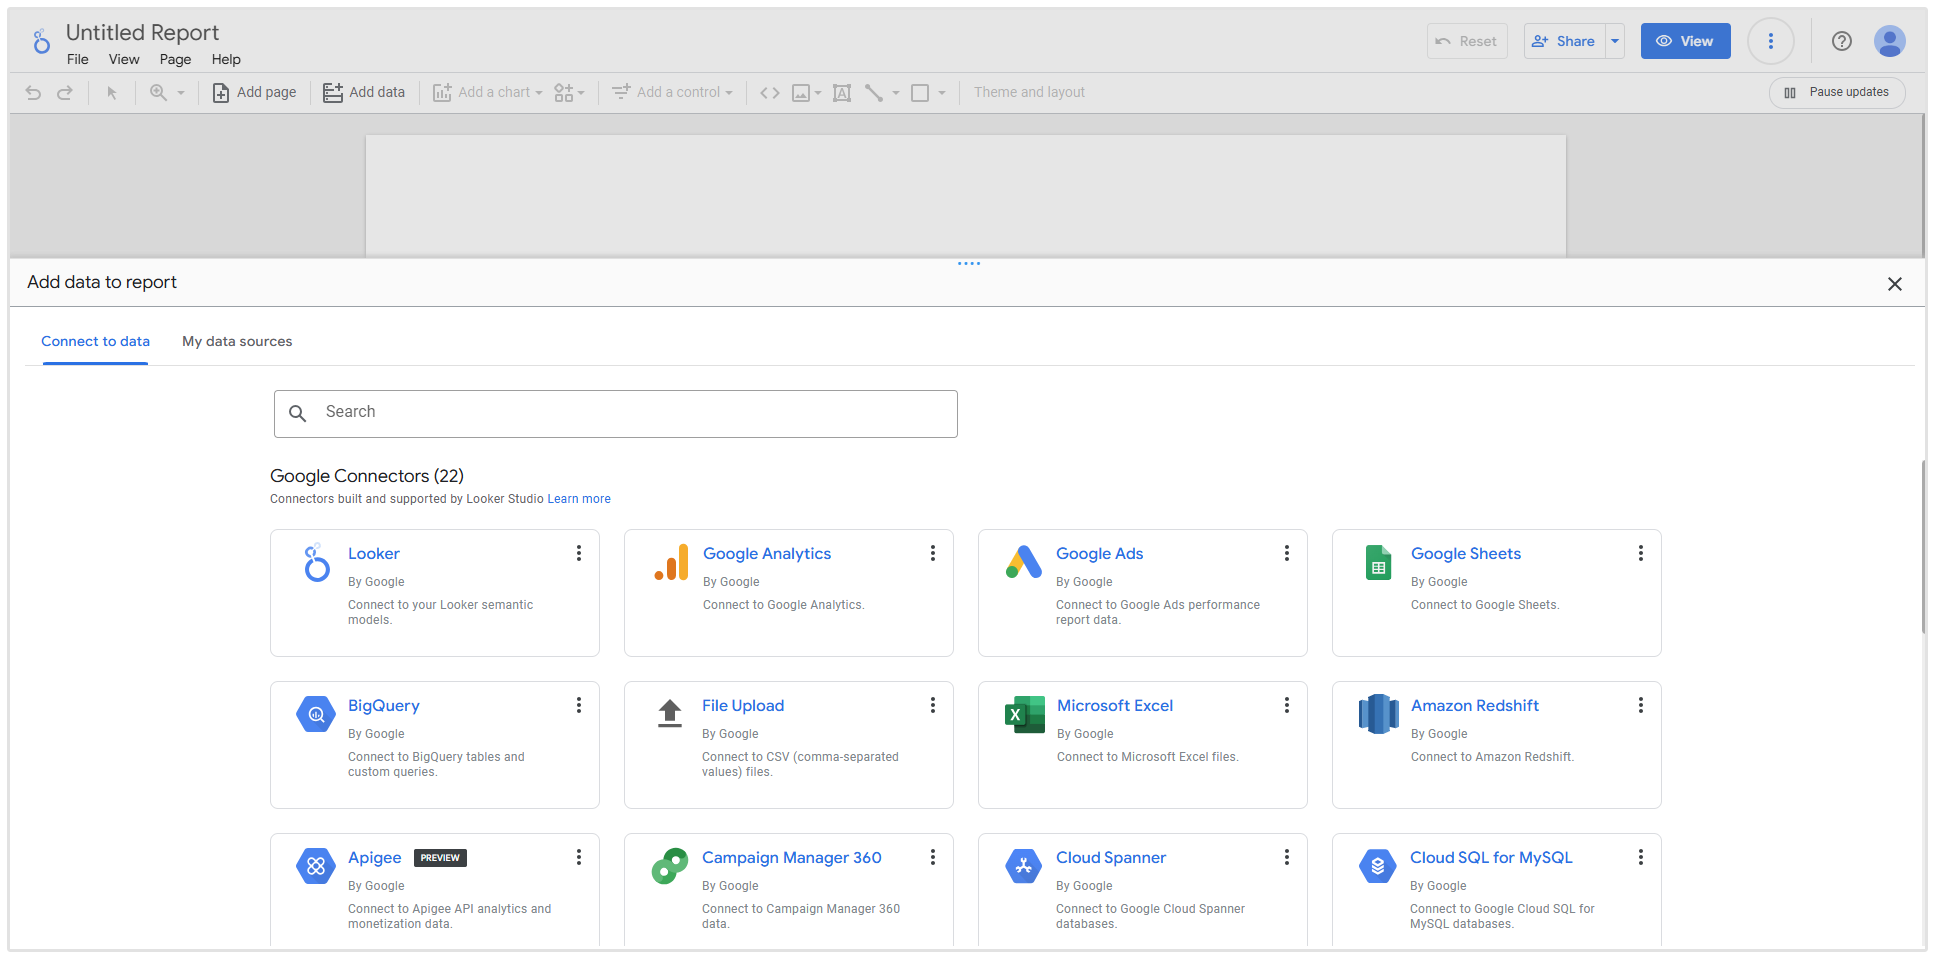Image resolution: width=1935 pixels, height=959 pixels.
Task: Choose the Microsoft Excel connector icon
Action: coord(1025,714)
